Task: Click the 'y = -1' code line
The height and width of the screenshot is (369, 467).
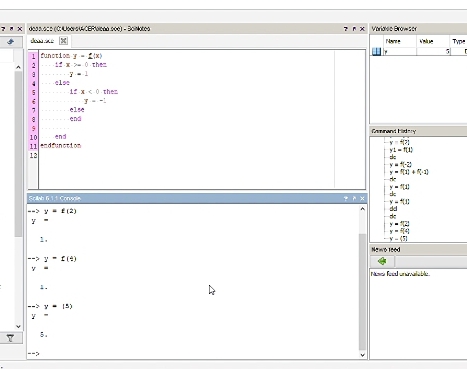Action: point(95,101)
